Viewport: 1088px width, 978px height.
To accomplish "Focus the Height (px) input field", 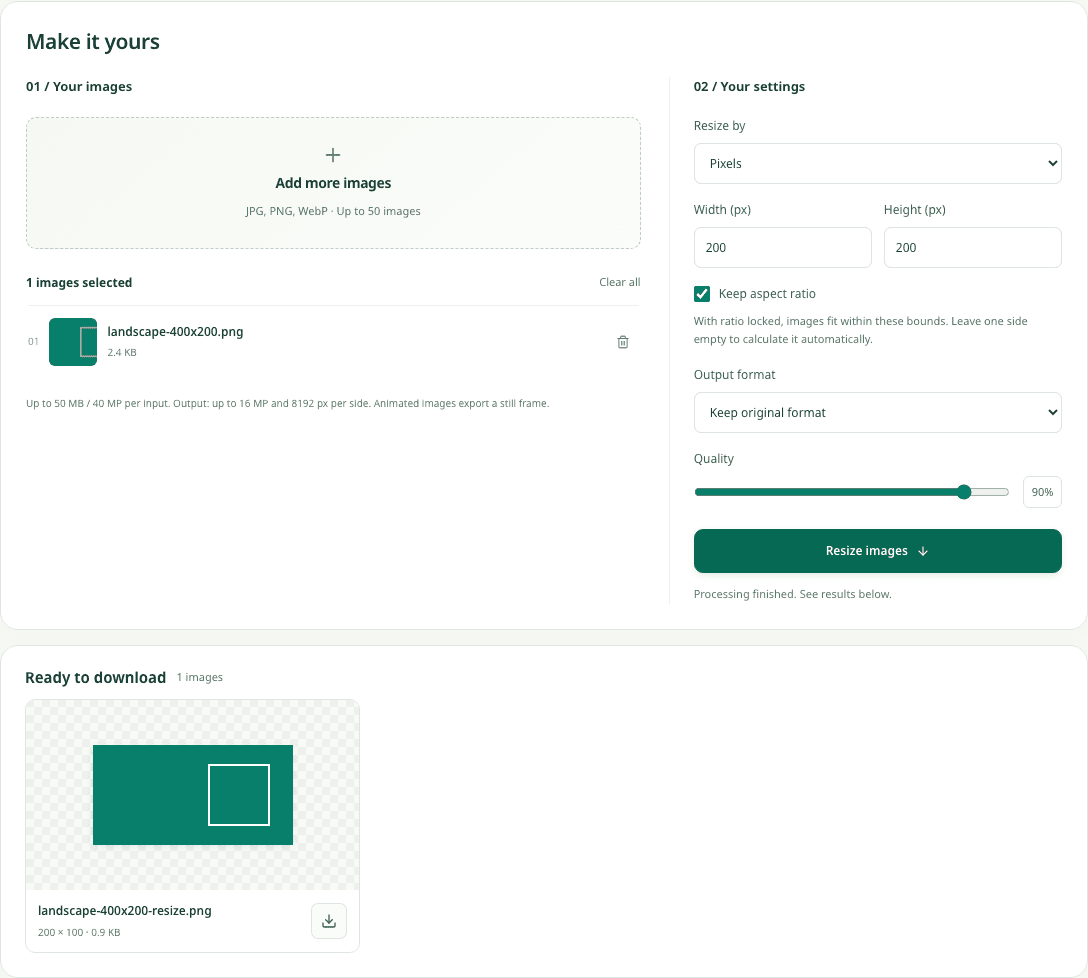I will click(x=972, y=247).
